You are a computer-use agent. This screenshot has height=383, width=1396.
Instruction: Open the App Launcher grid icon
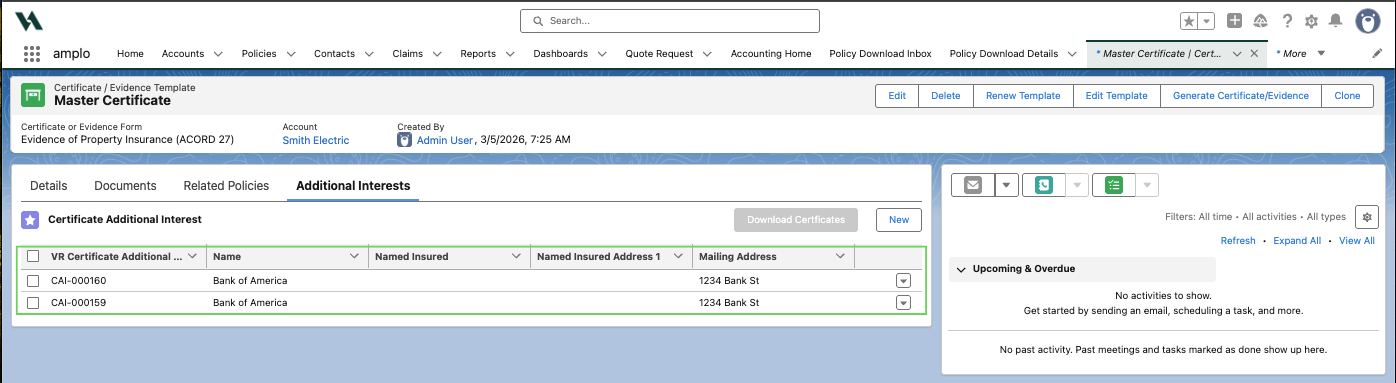pyautogui.click(x=31, y=53)
